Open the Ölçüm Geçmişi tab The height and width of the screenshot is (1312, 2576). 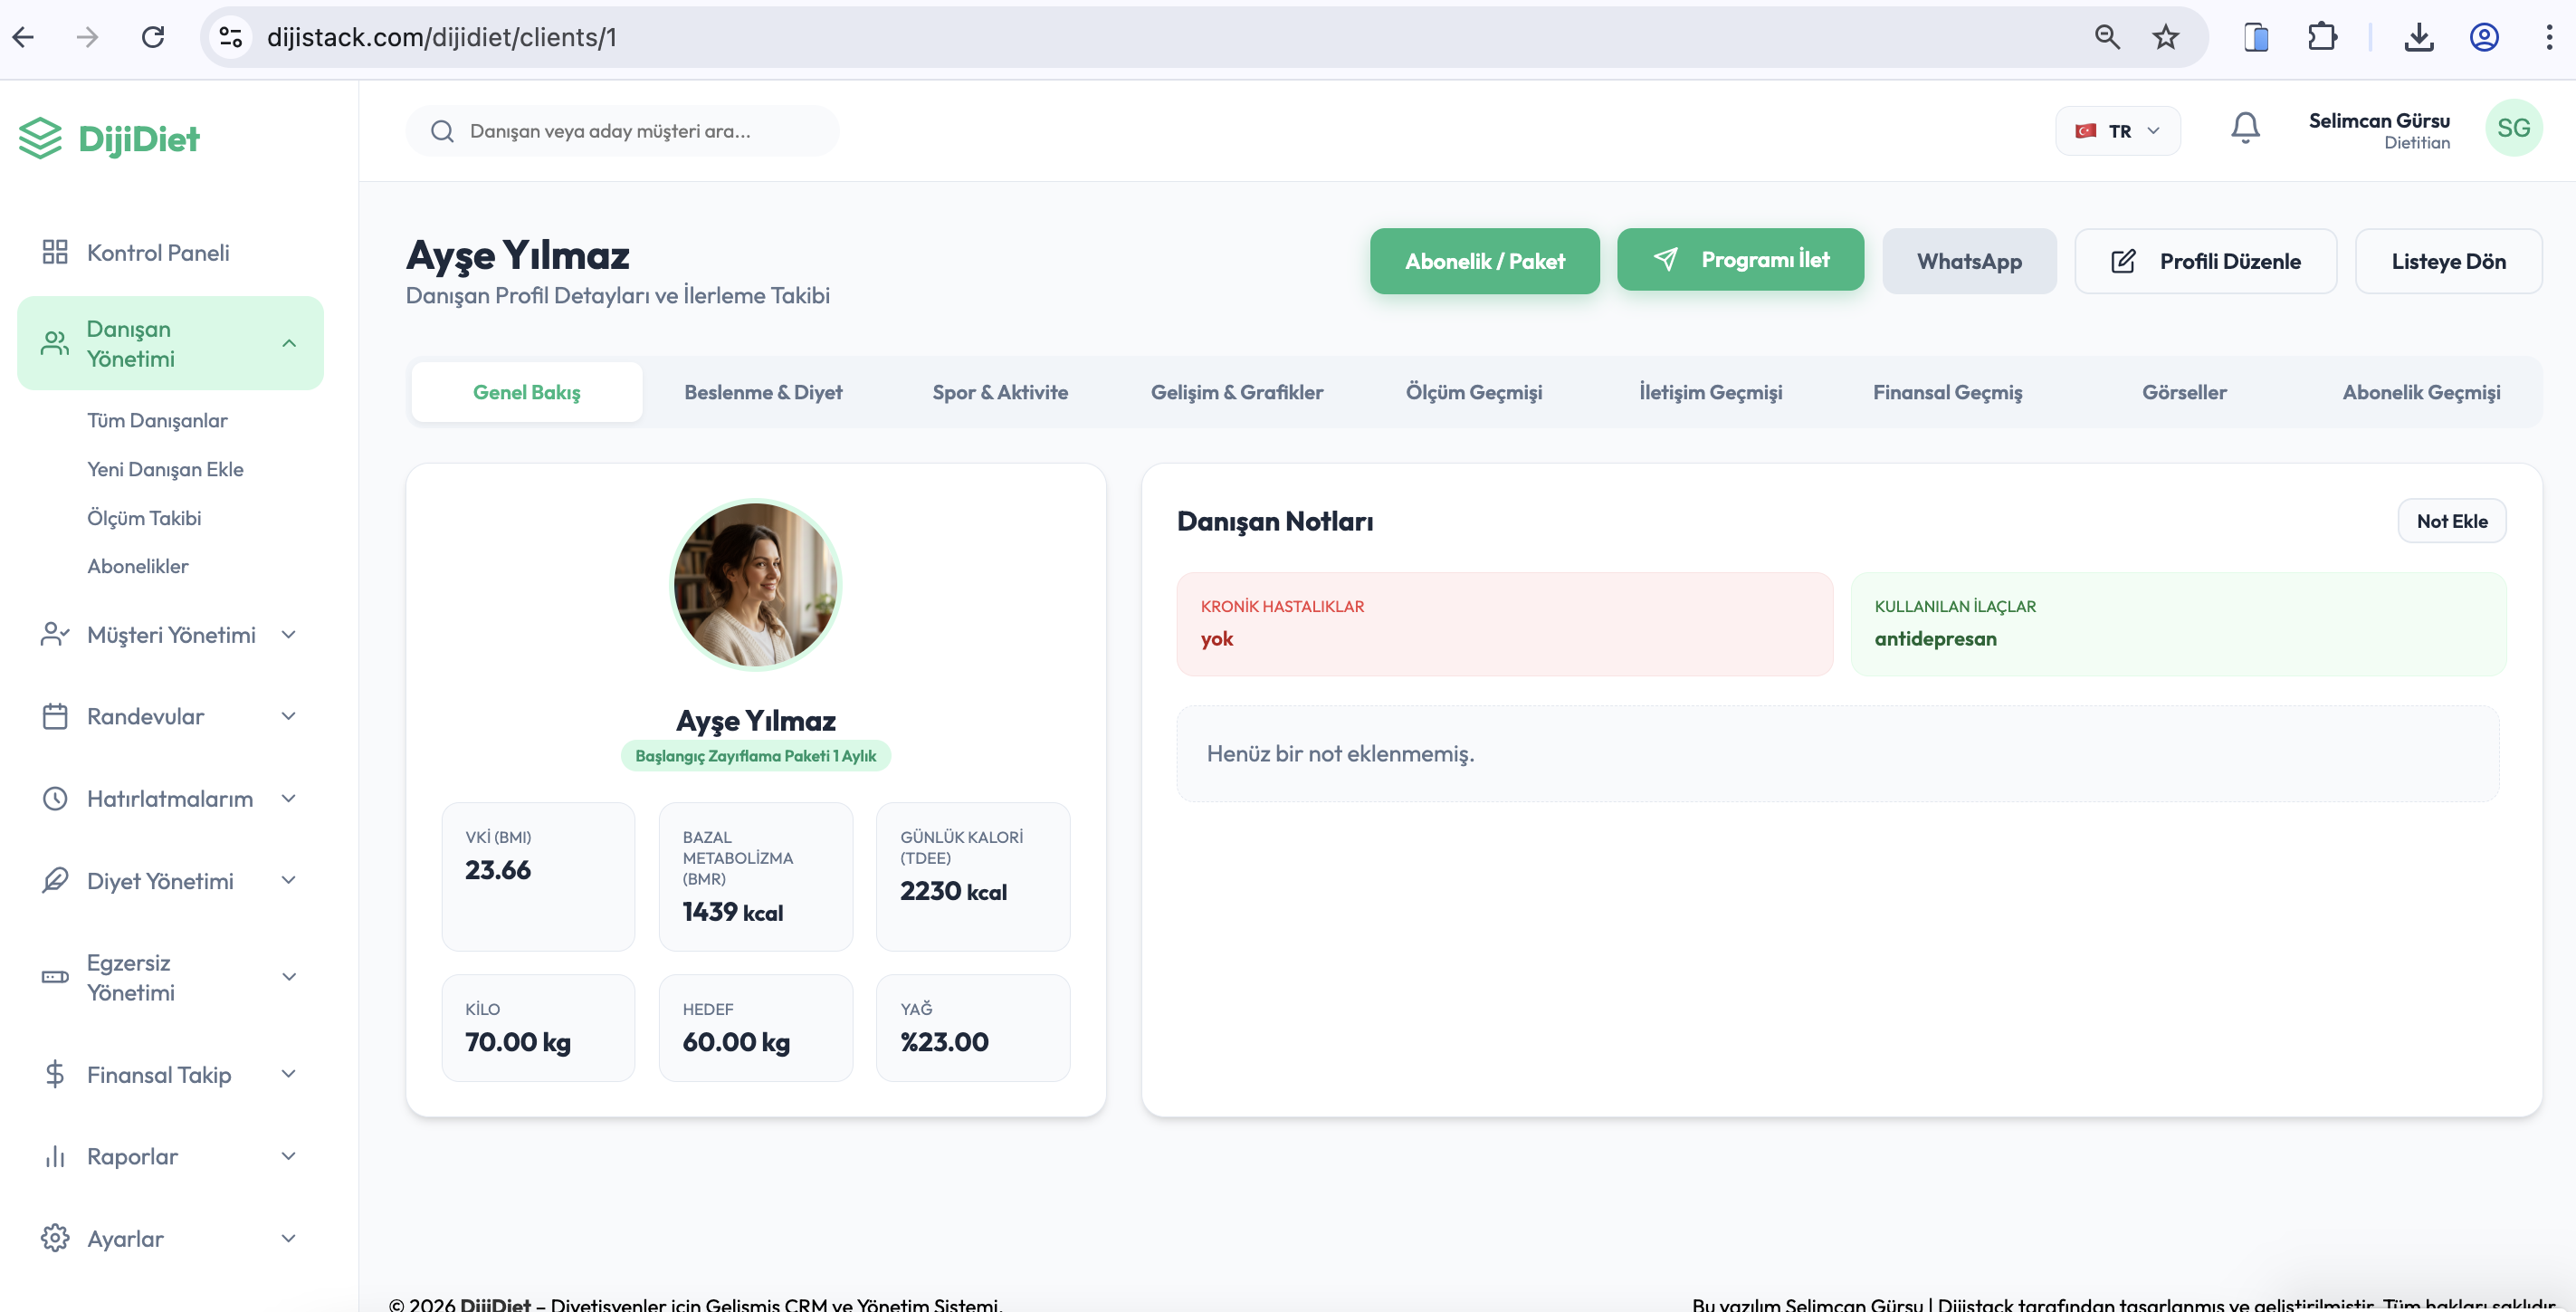point(1474,392)
